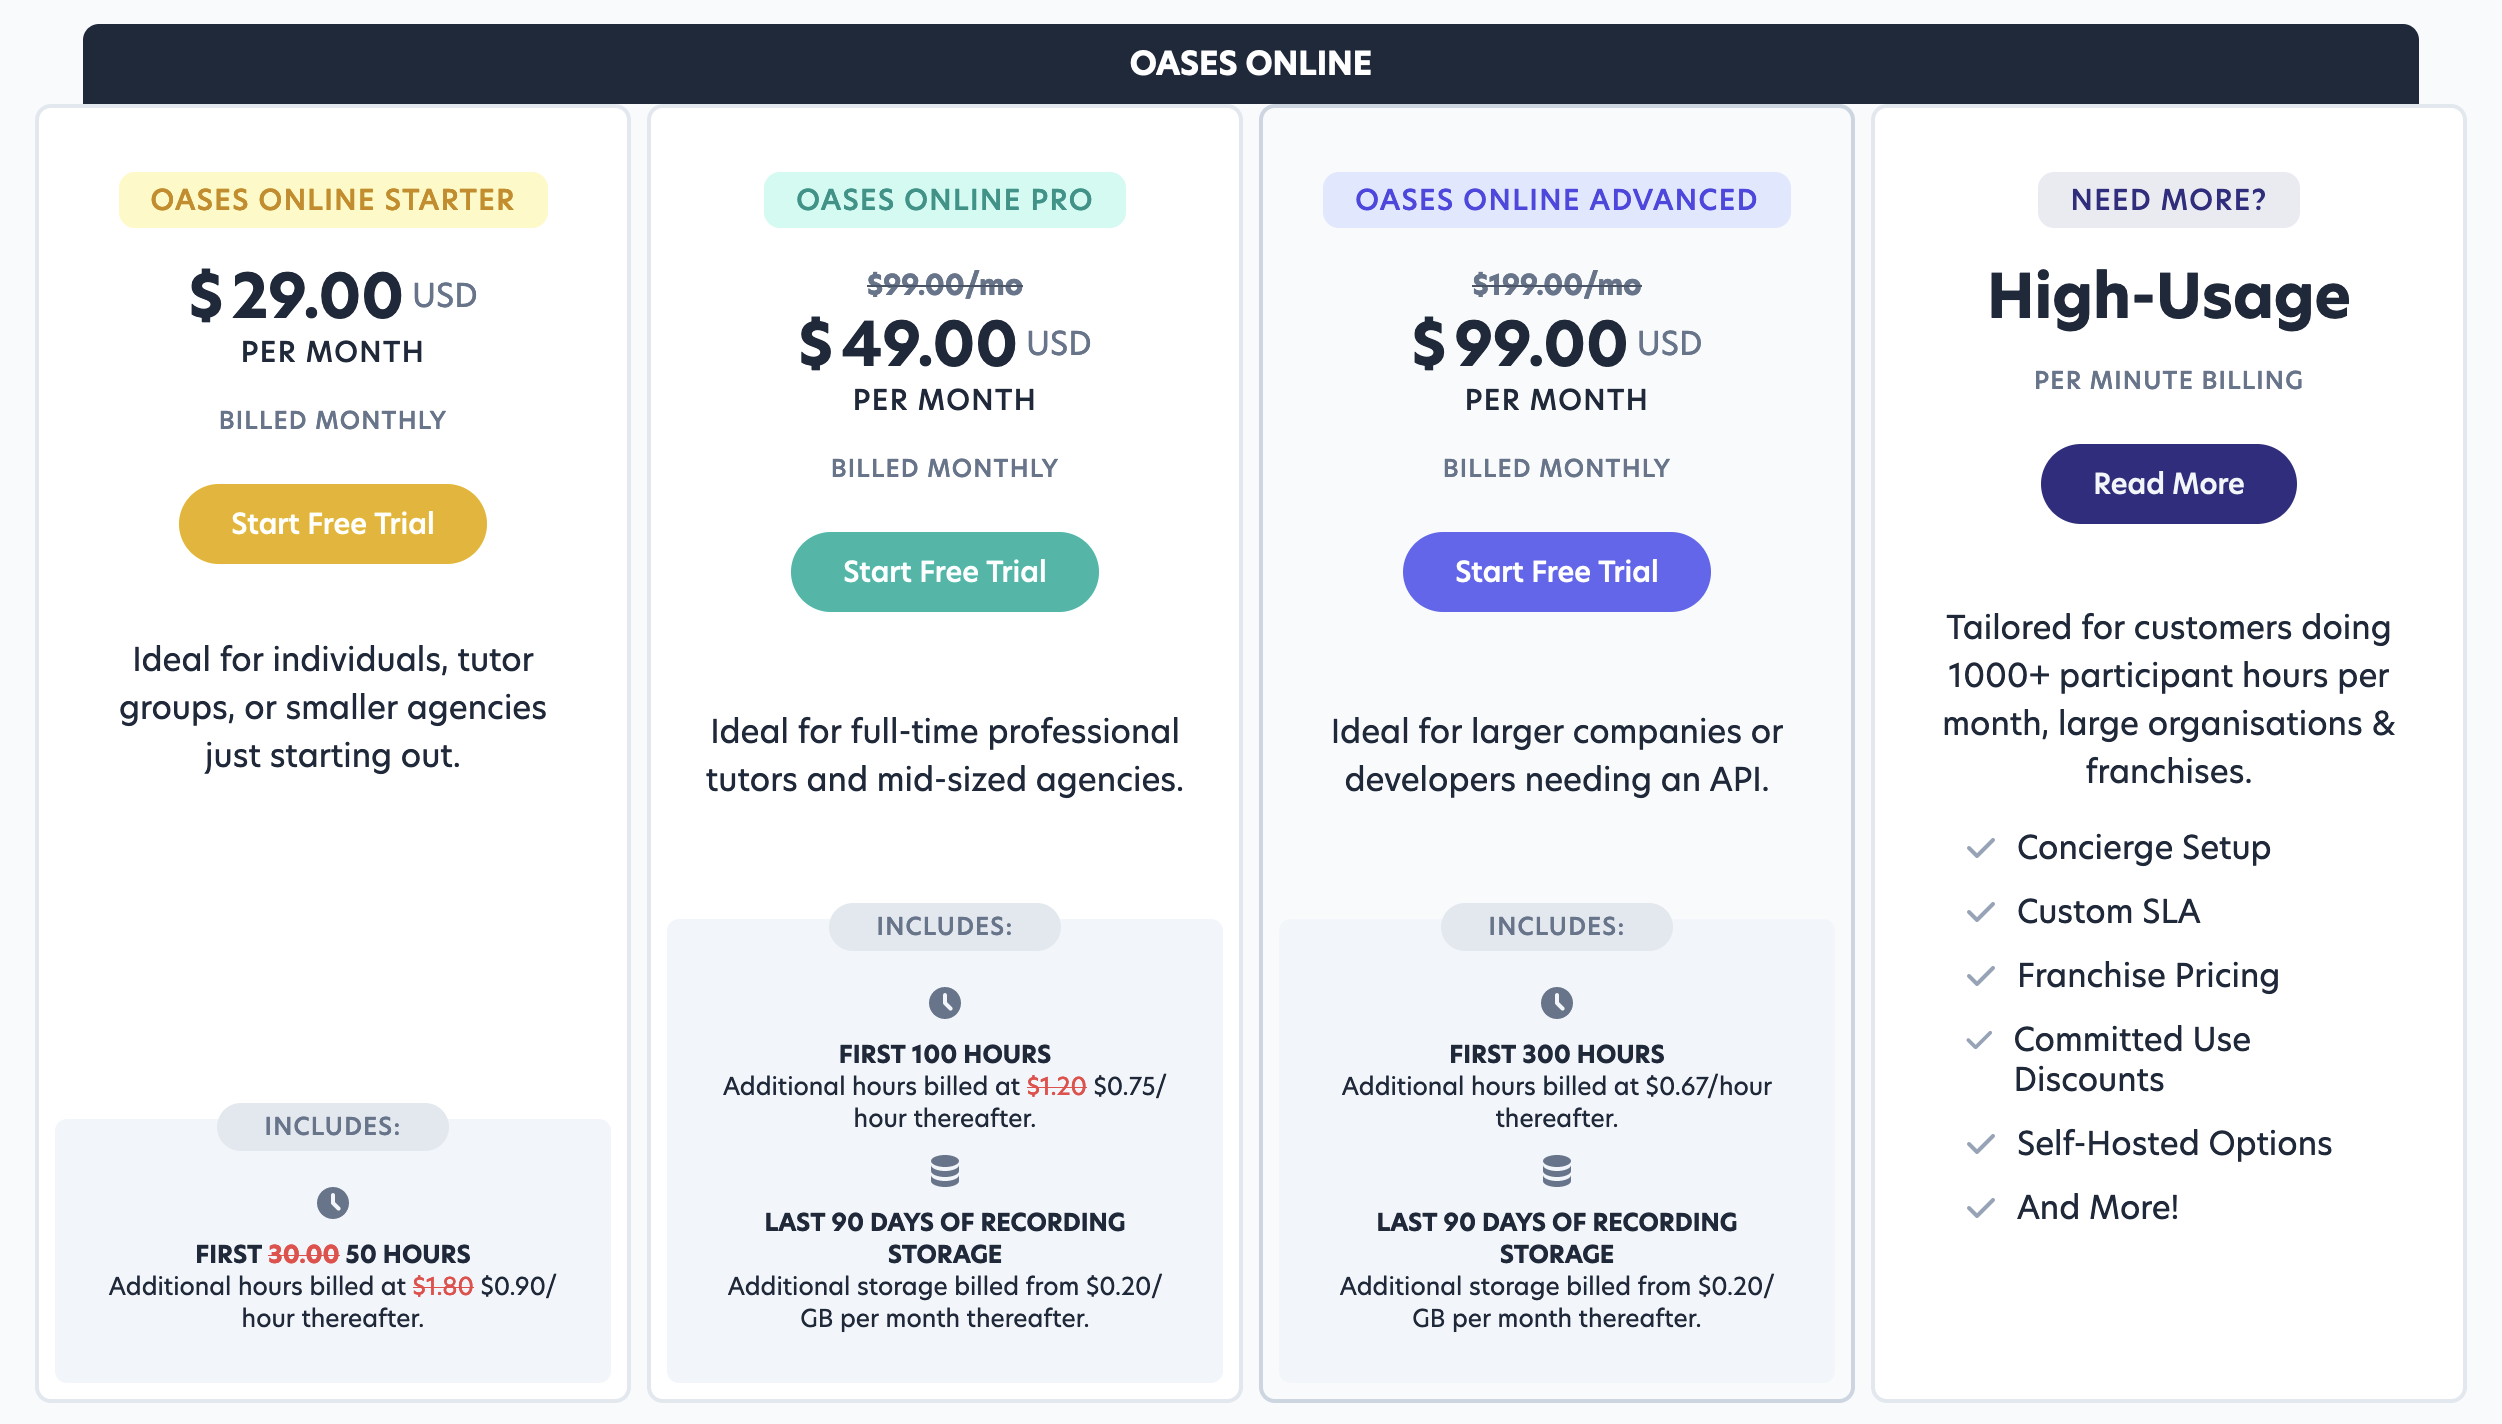Click the storage database icon in Advanced plan

pyautogui.click(x=1557, y=1170)
